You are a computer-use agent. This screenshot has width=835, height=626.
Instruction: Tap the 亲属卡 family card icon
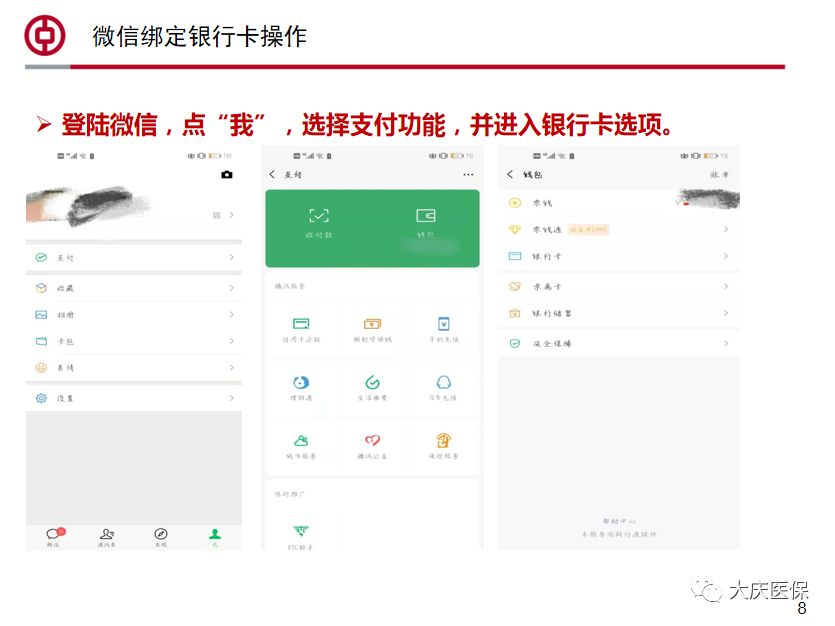click(514, 286)
